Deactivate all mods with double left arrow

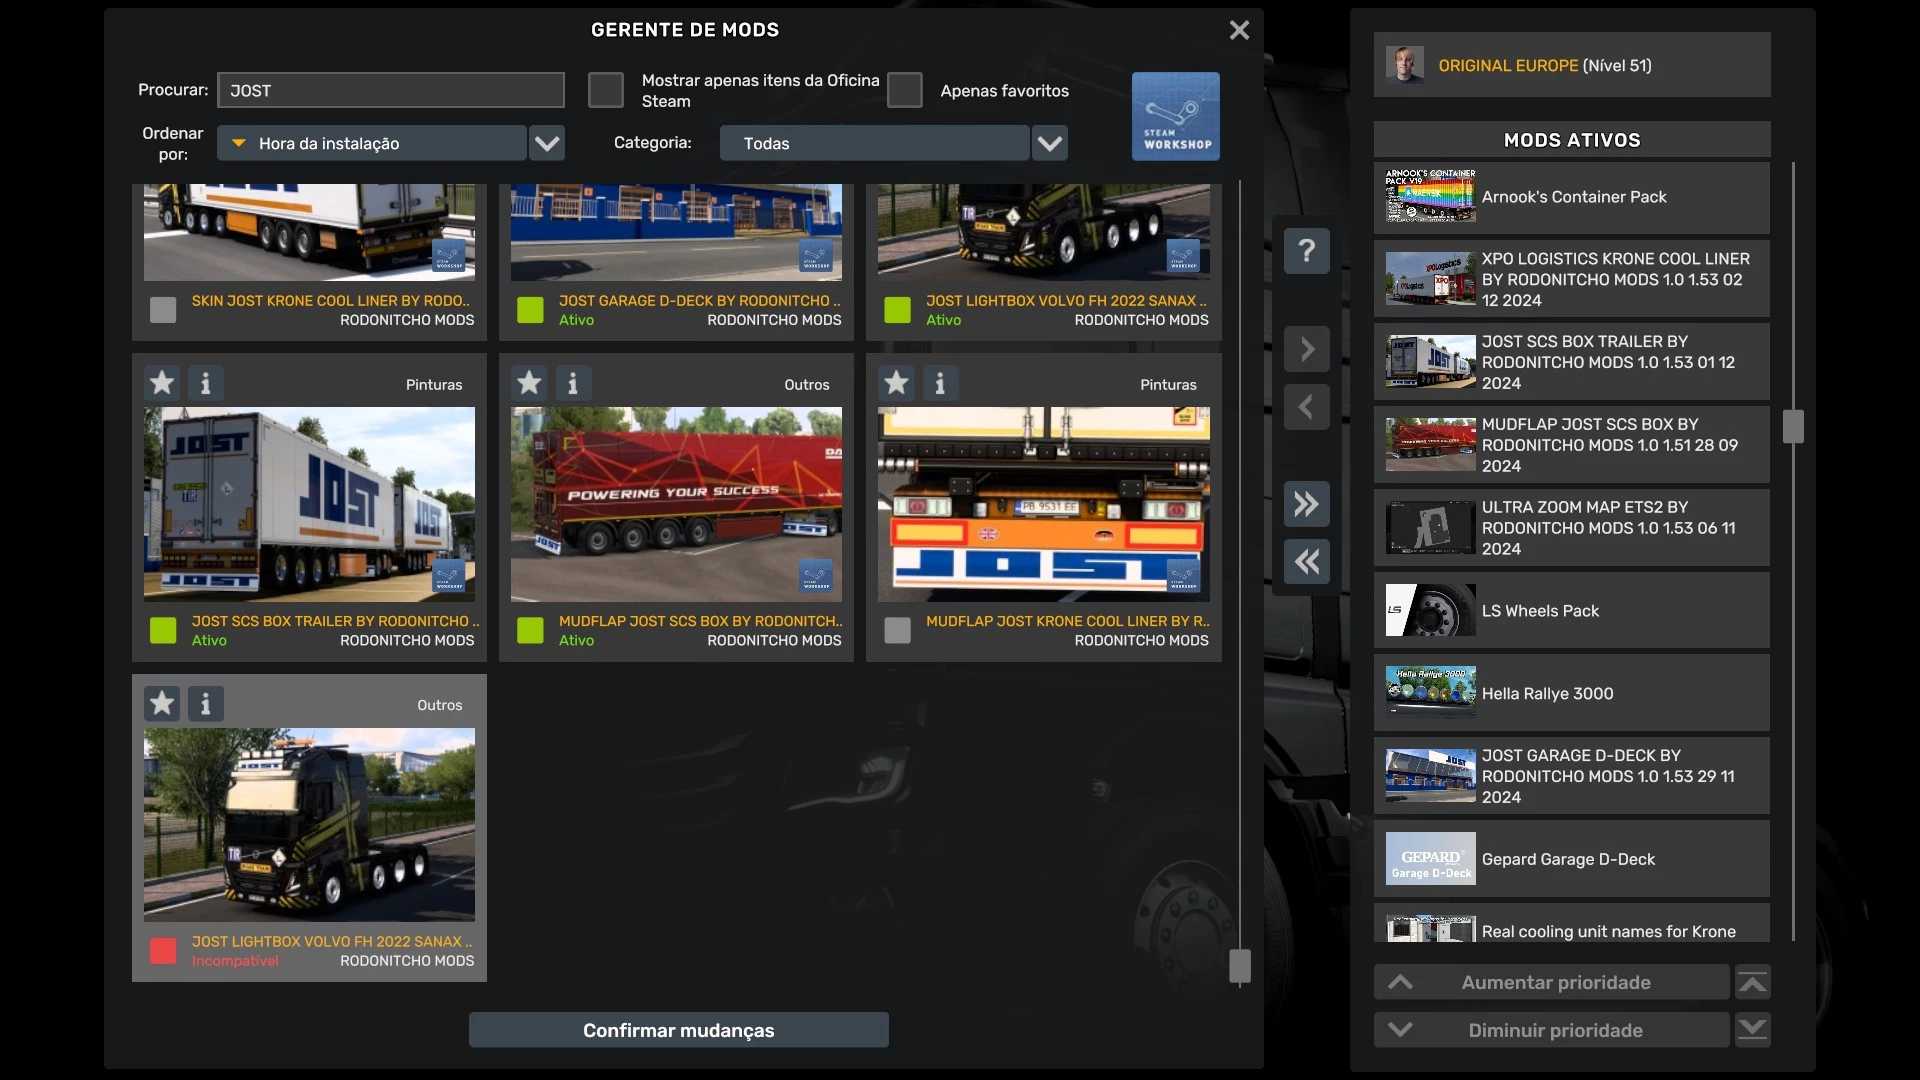click(x=1306, y=562)
